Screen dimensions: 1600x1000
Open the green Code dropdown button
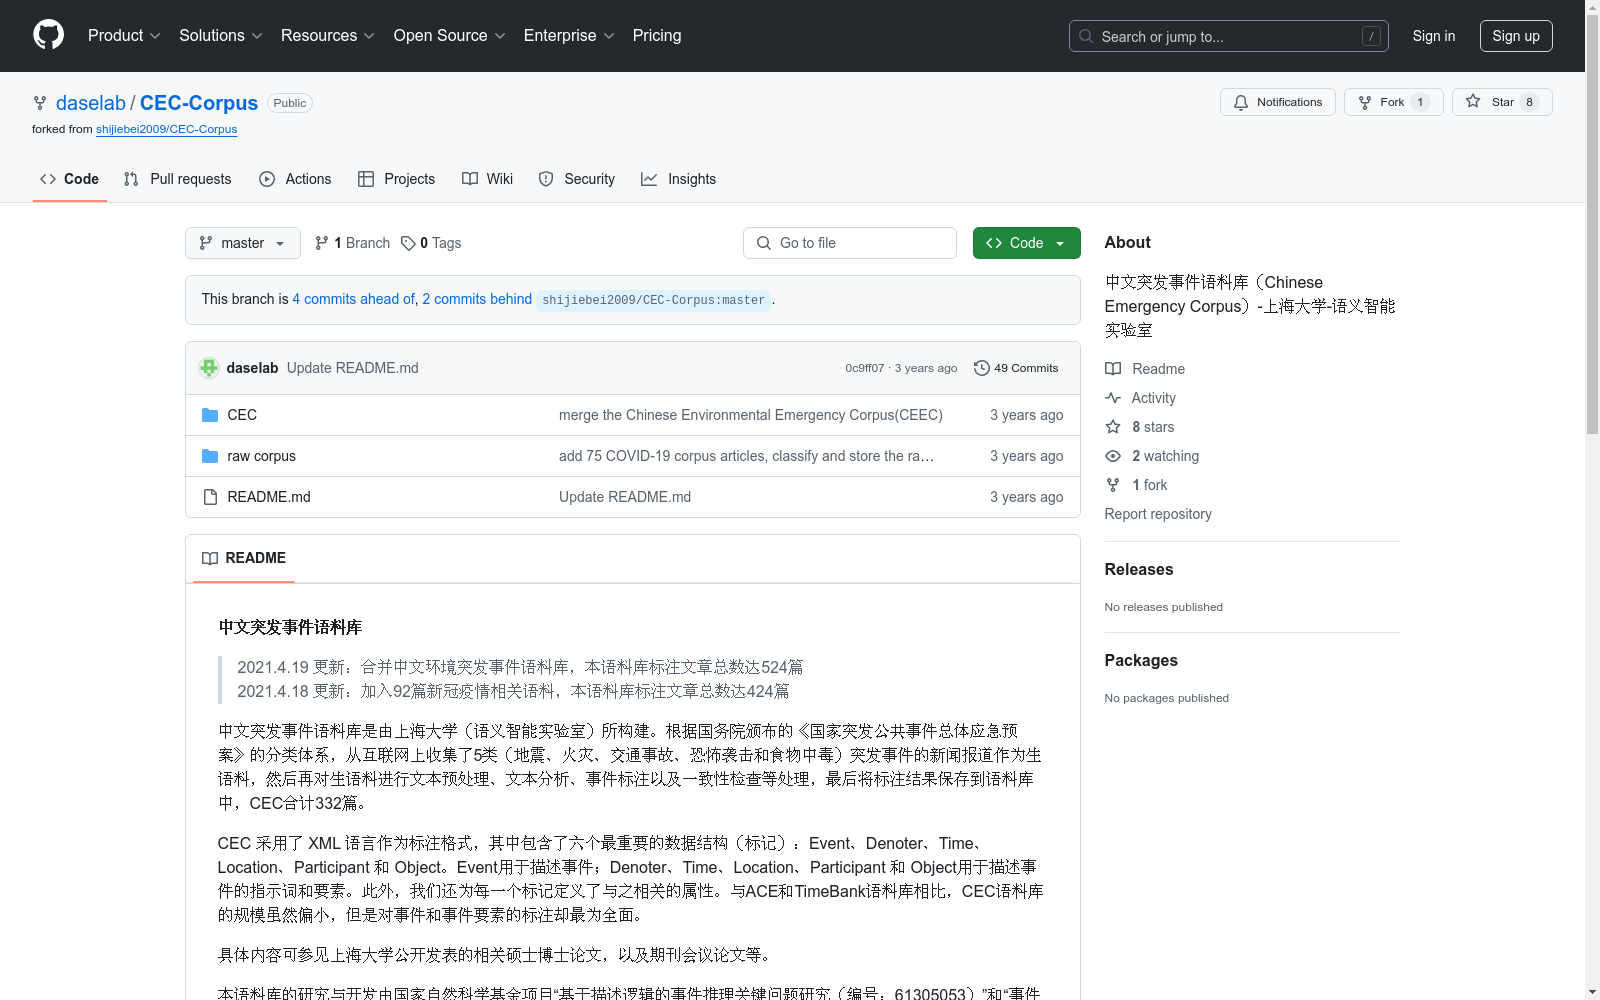[x=1026, y=243]
